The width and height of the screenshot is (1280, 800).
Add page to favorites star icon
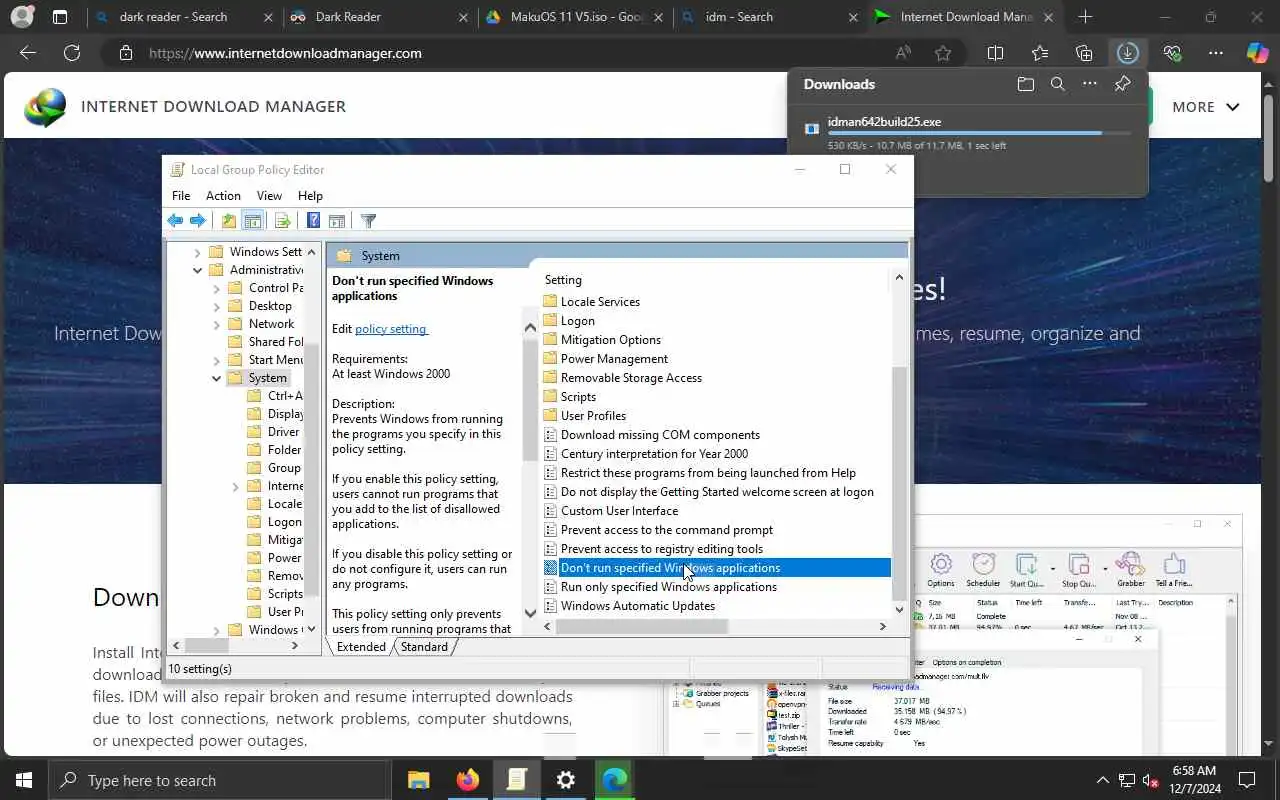click(943, 53)
